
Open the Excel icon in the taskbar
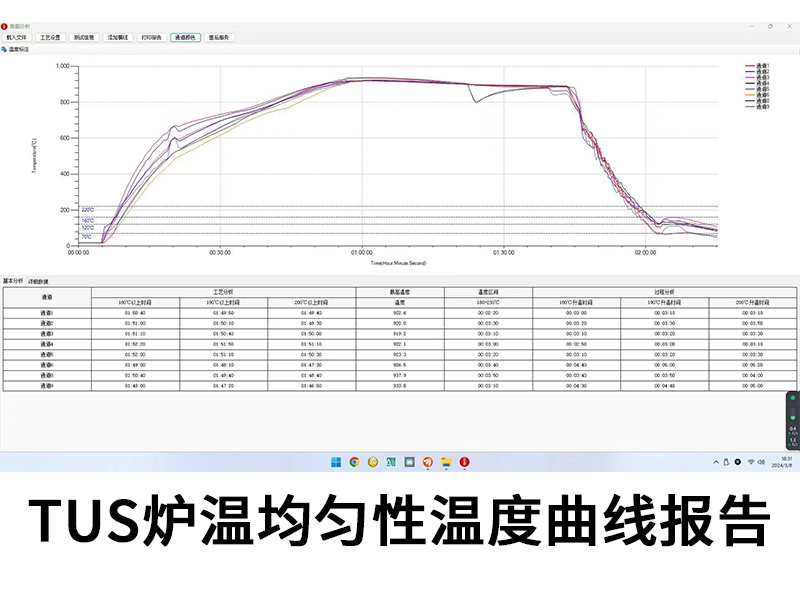(x=391, y=462)
